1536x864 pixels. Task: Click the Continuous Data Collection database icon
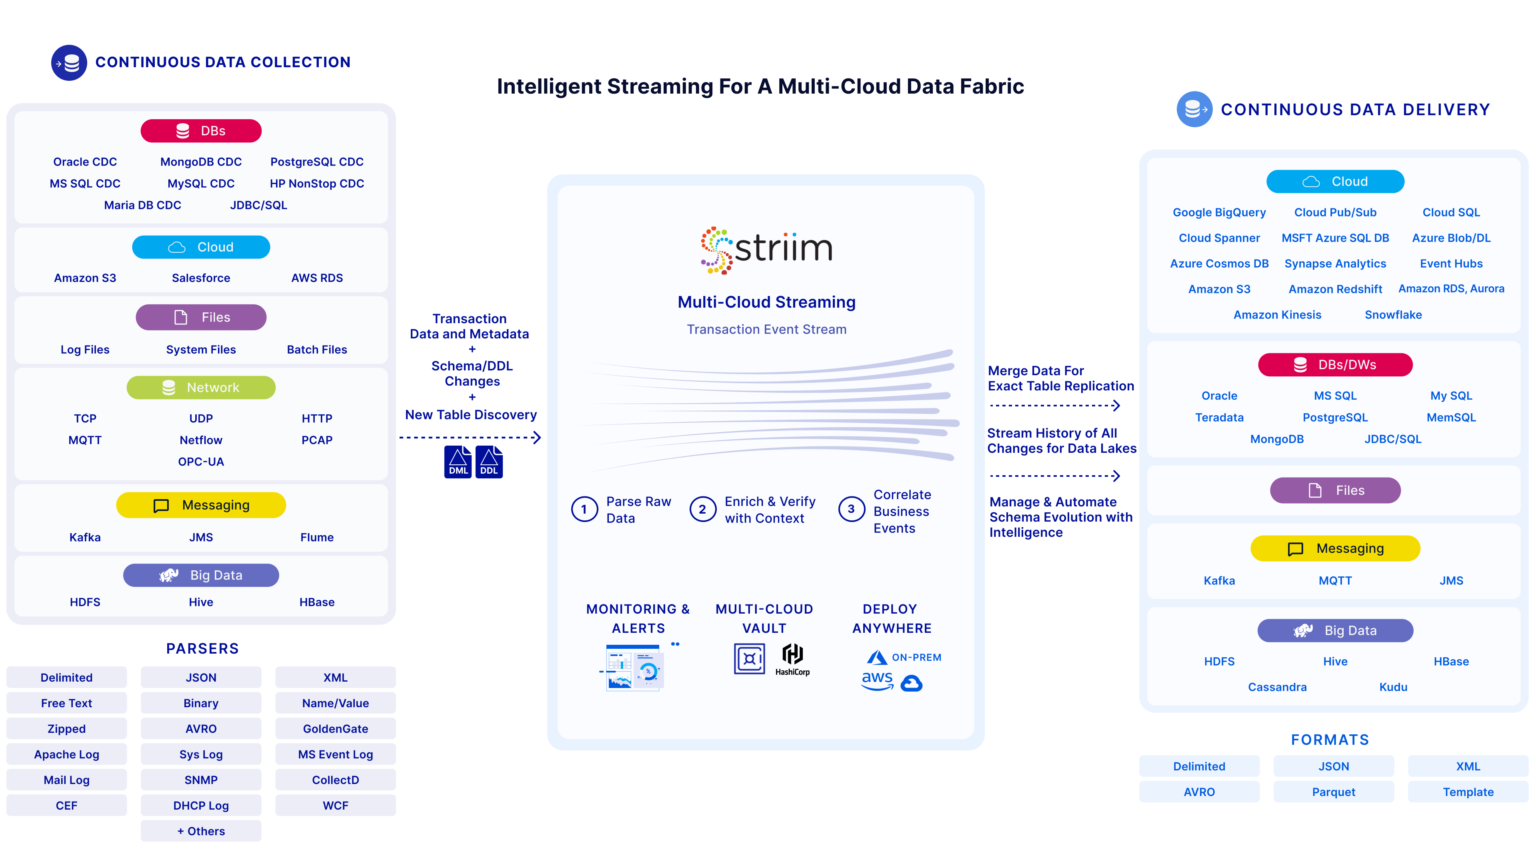click(69, 62)
